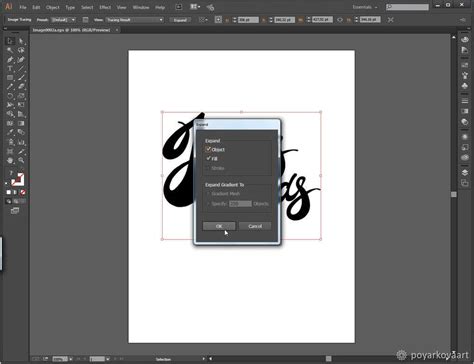Open the artboard navigation dropdown
The width and height of the screenshot is (474, 364).
pos(108,359)
